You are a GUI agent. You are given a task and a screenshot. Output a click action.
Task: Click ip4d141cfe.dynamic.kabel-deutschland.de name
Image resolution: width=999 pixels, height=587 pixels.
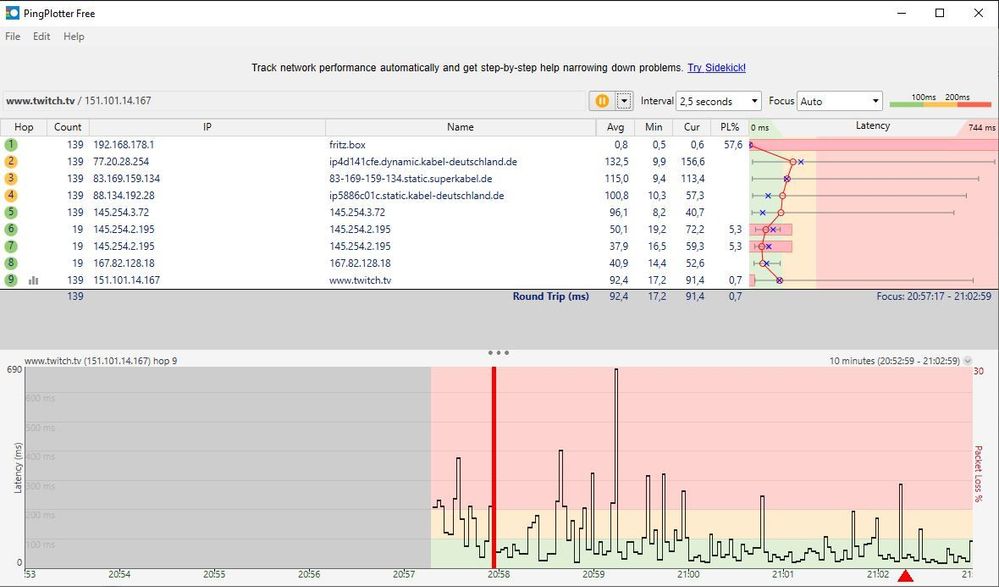click(x=423, y=162)
